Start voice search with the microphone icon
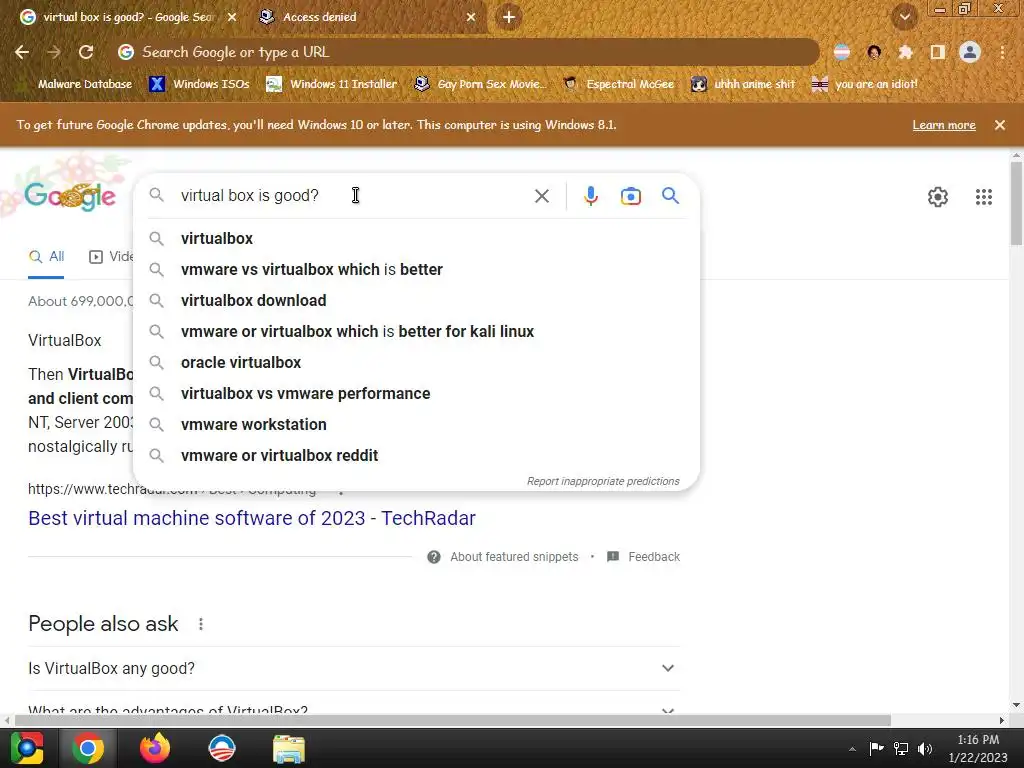This screenshot has width=1024, height=768. coord(590,196)
